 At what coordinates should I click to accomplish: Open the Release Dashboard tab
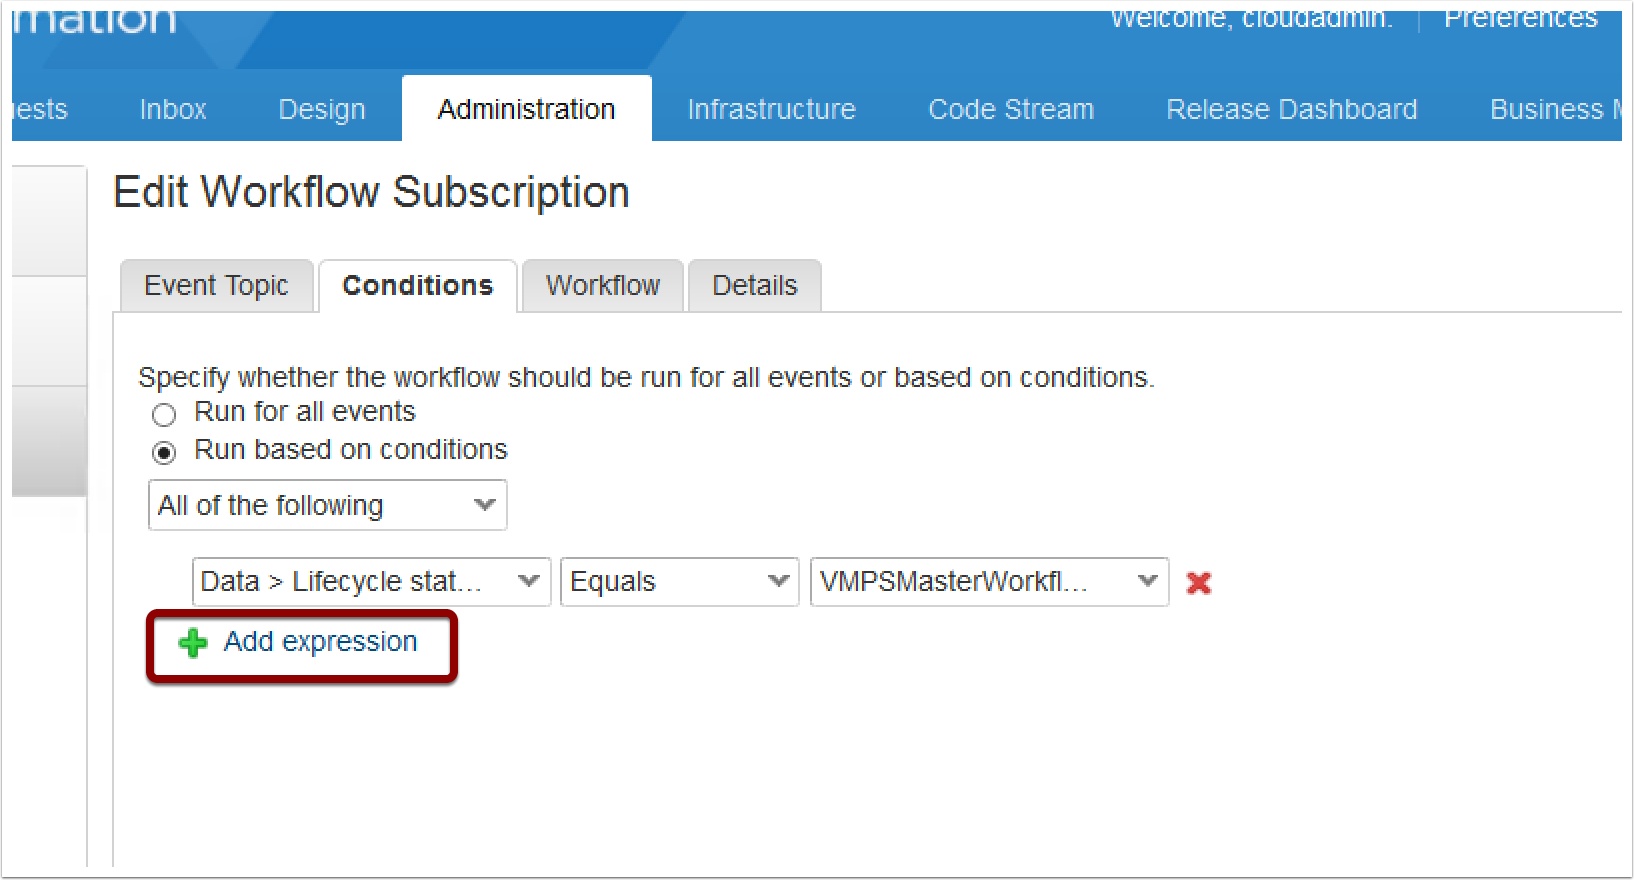coord(1291,109)
